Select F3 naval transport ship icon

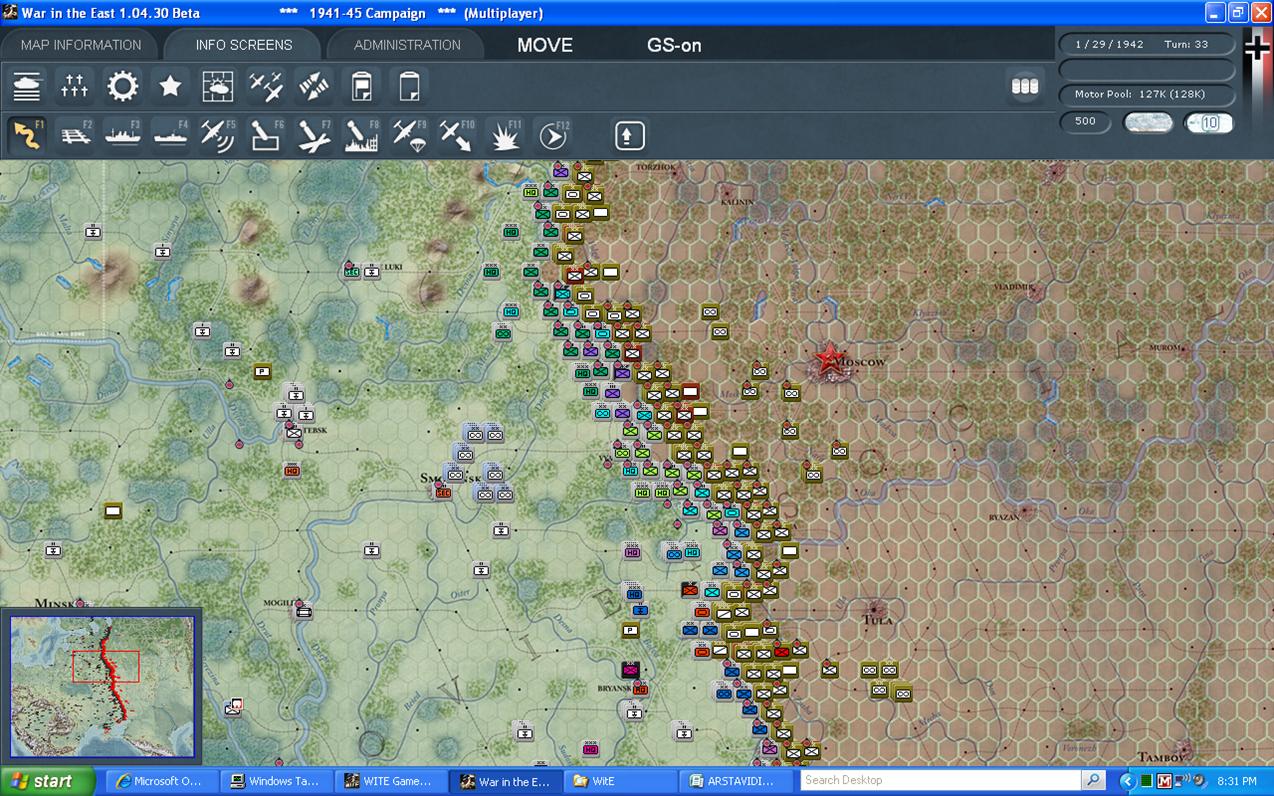[x=123, y=135]
